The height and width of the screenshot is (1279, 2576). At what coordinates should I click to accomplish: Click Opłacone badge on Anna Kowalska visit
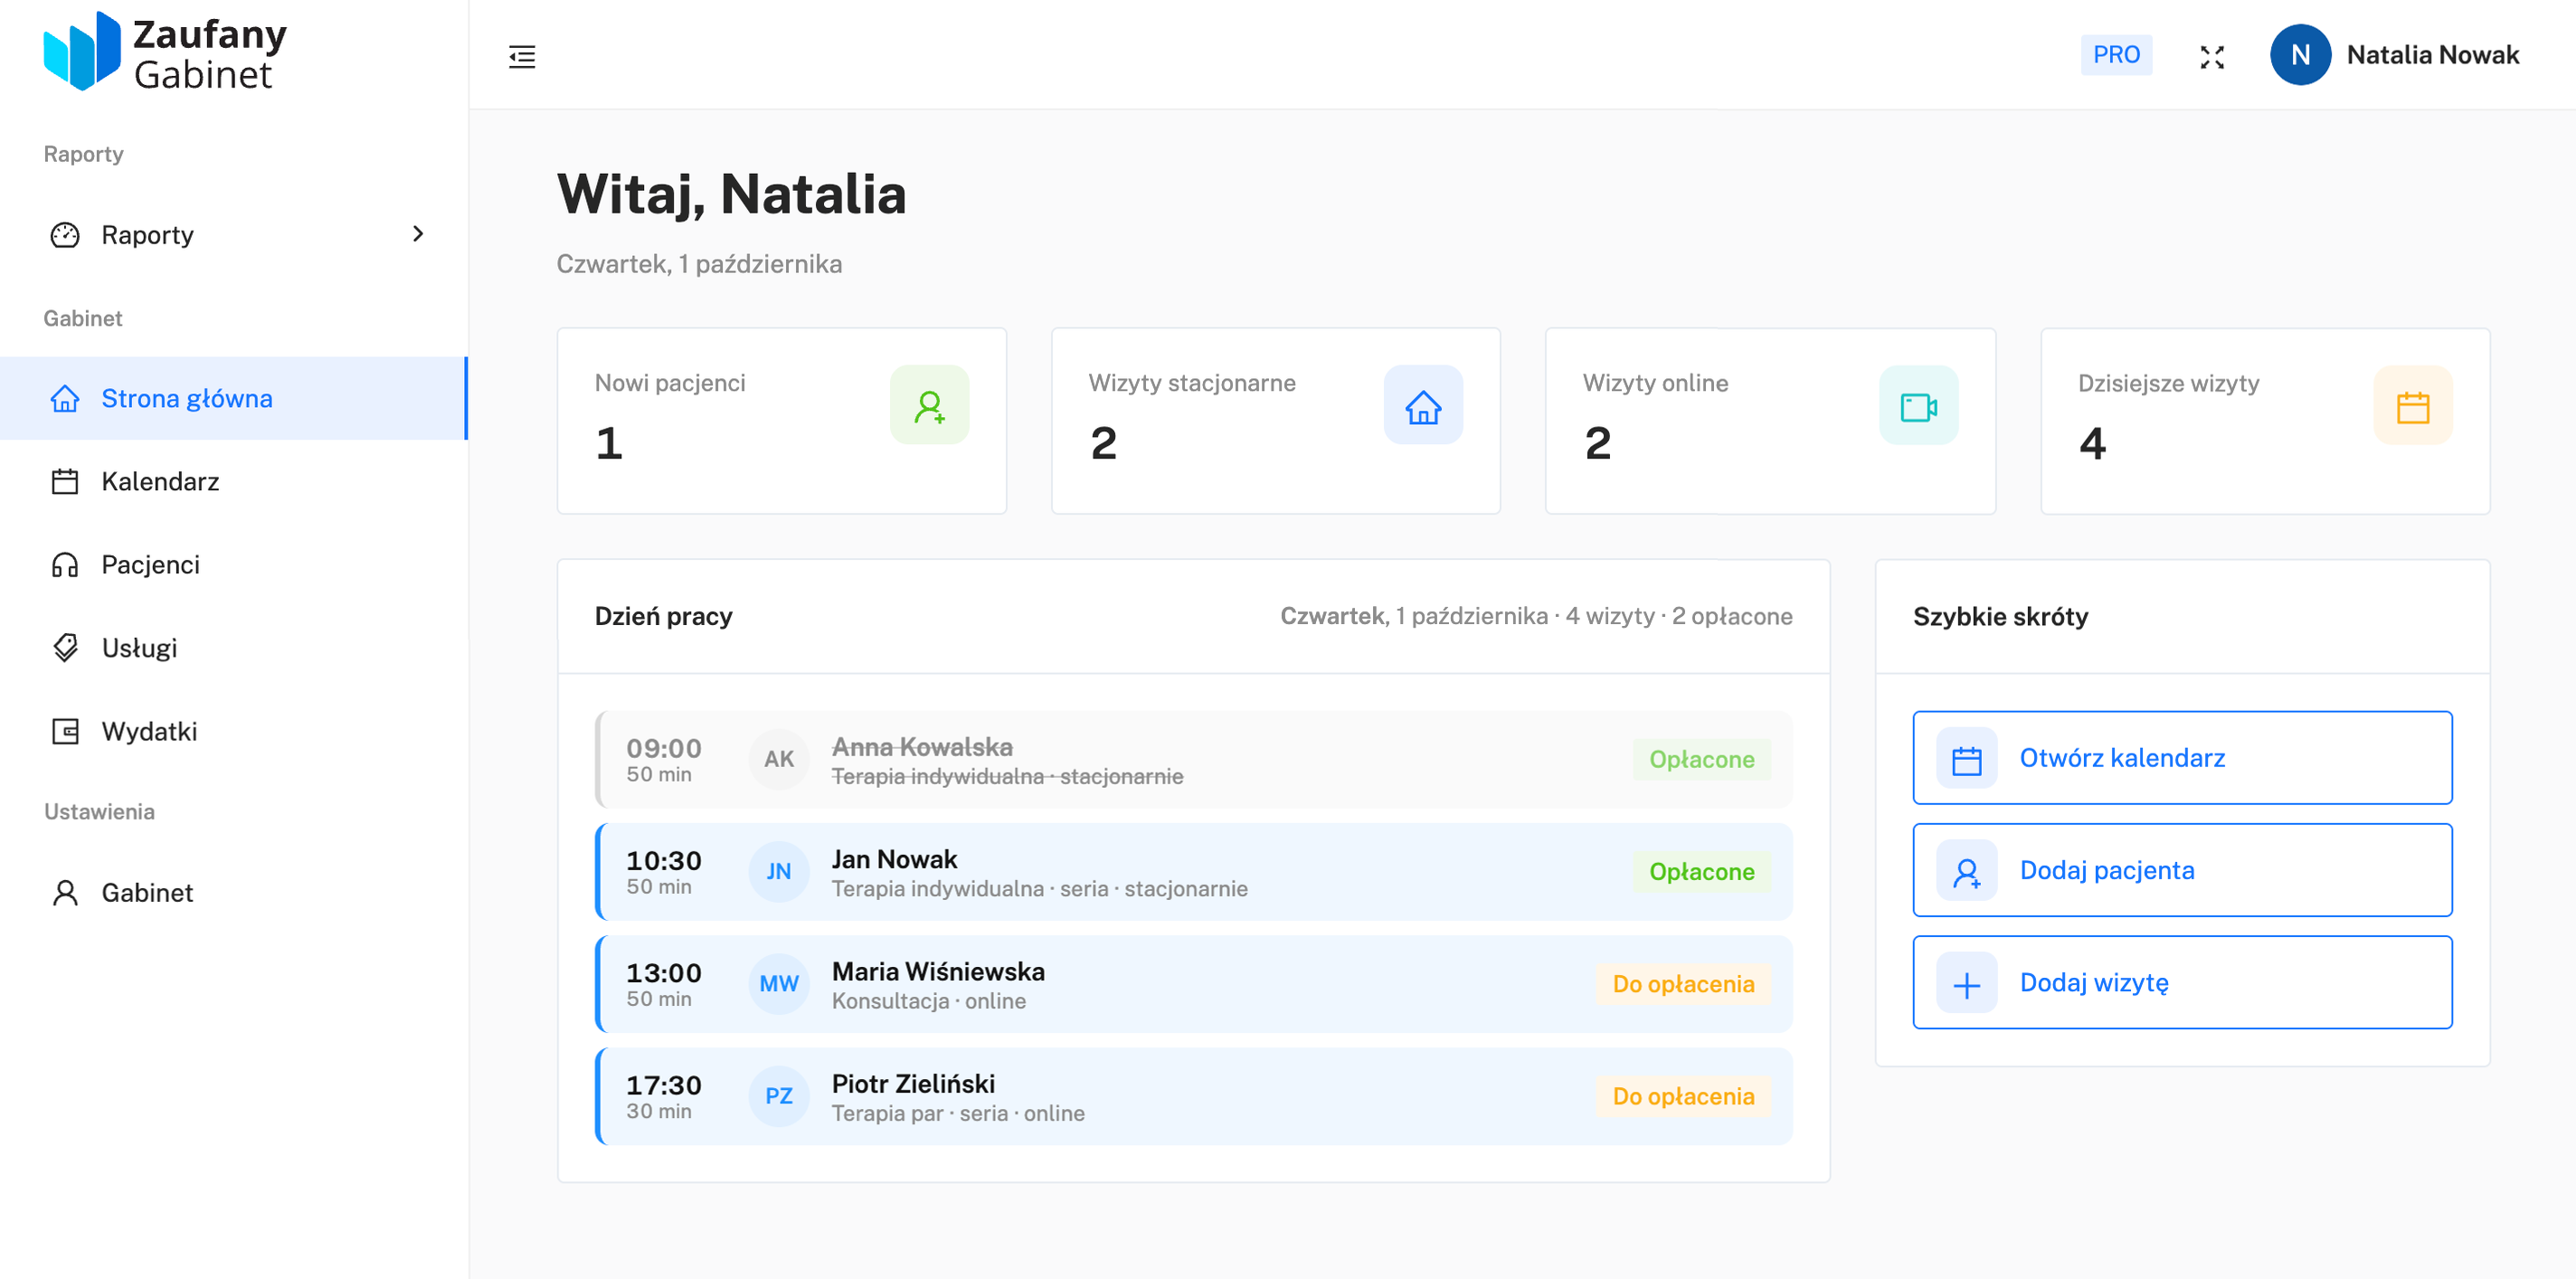(x=1701, y=760)
